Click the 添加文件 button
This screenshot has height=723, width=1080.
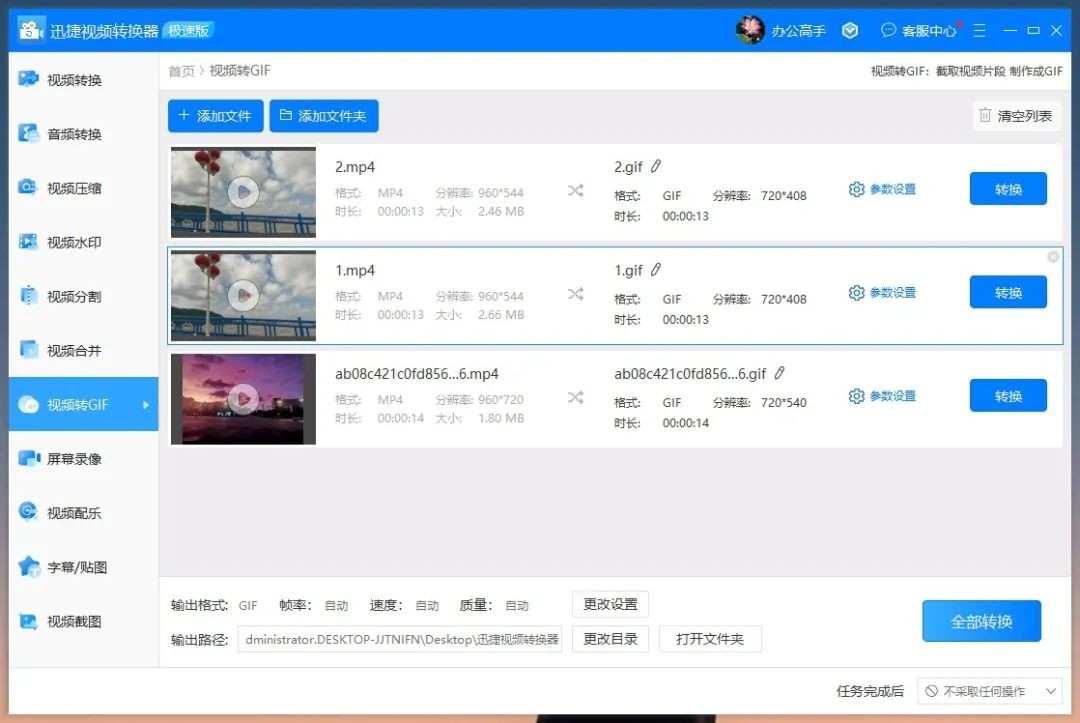tap(215, 116)
